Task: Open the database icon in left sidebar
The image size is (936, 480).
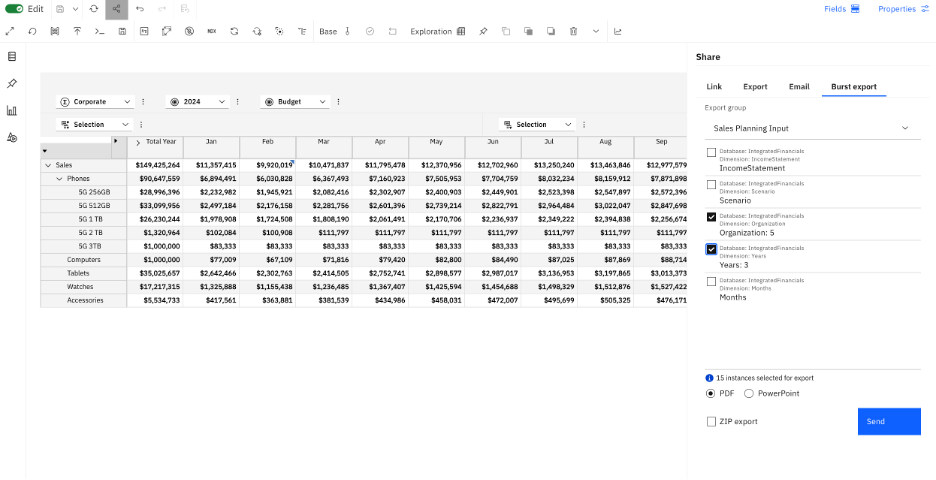Action: pyautogui.click(x=12, y=57)
